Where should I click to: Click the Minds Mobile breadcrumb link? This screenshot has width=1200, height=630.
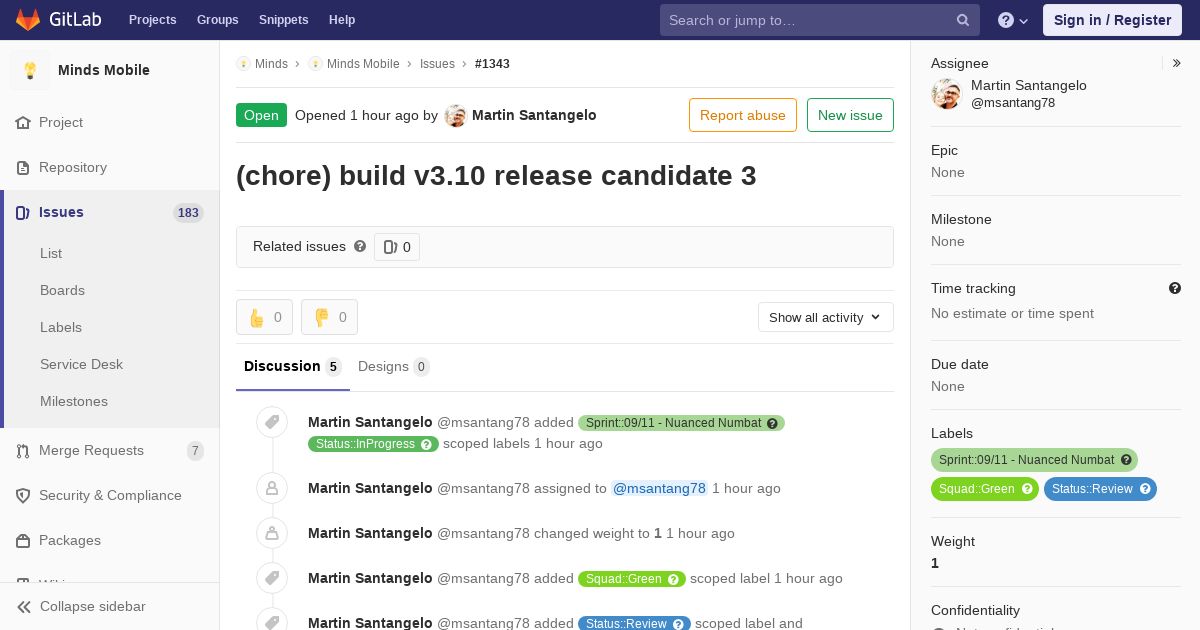tap(363, 64)
